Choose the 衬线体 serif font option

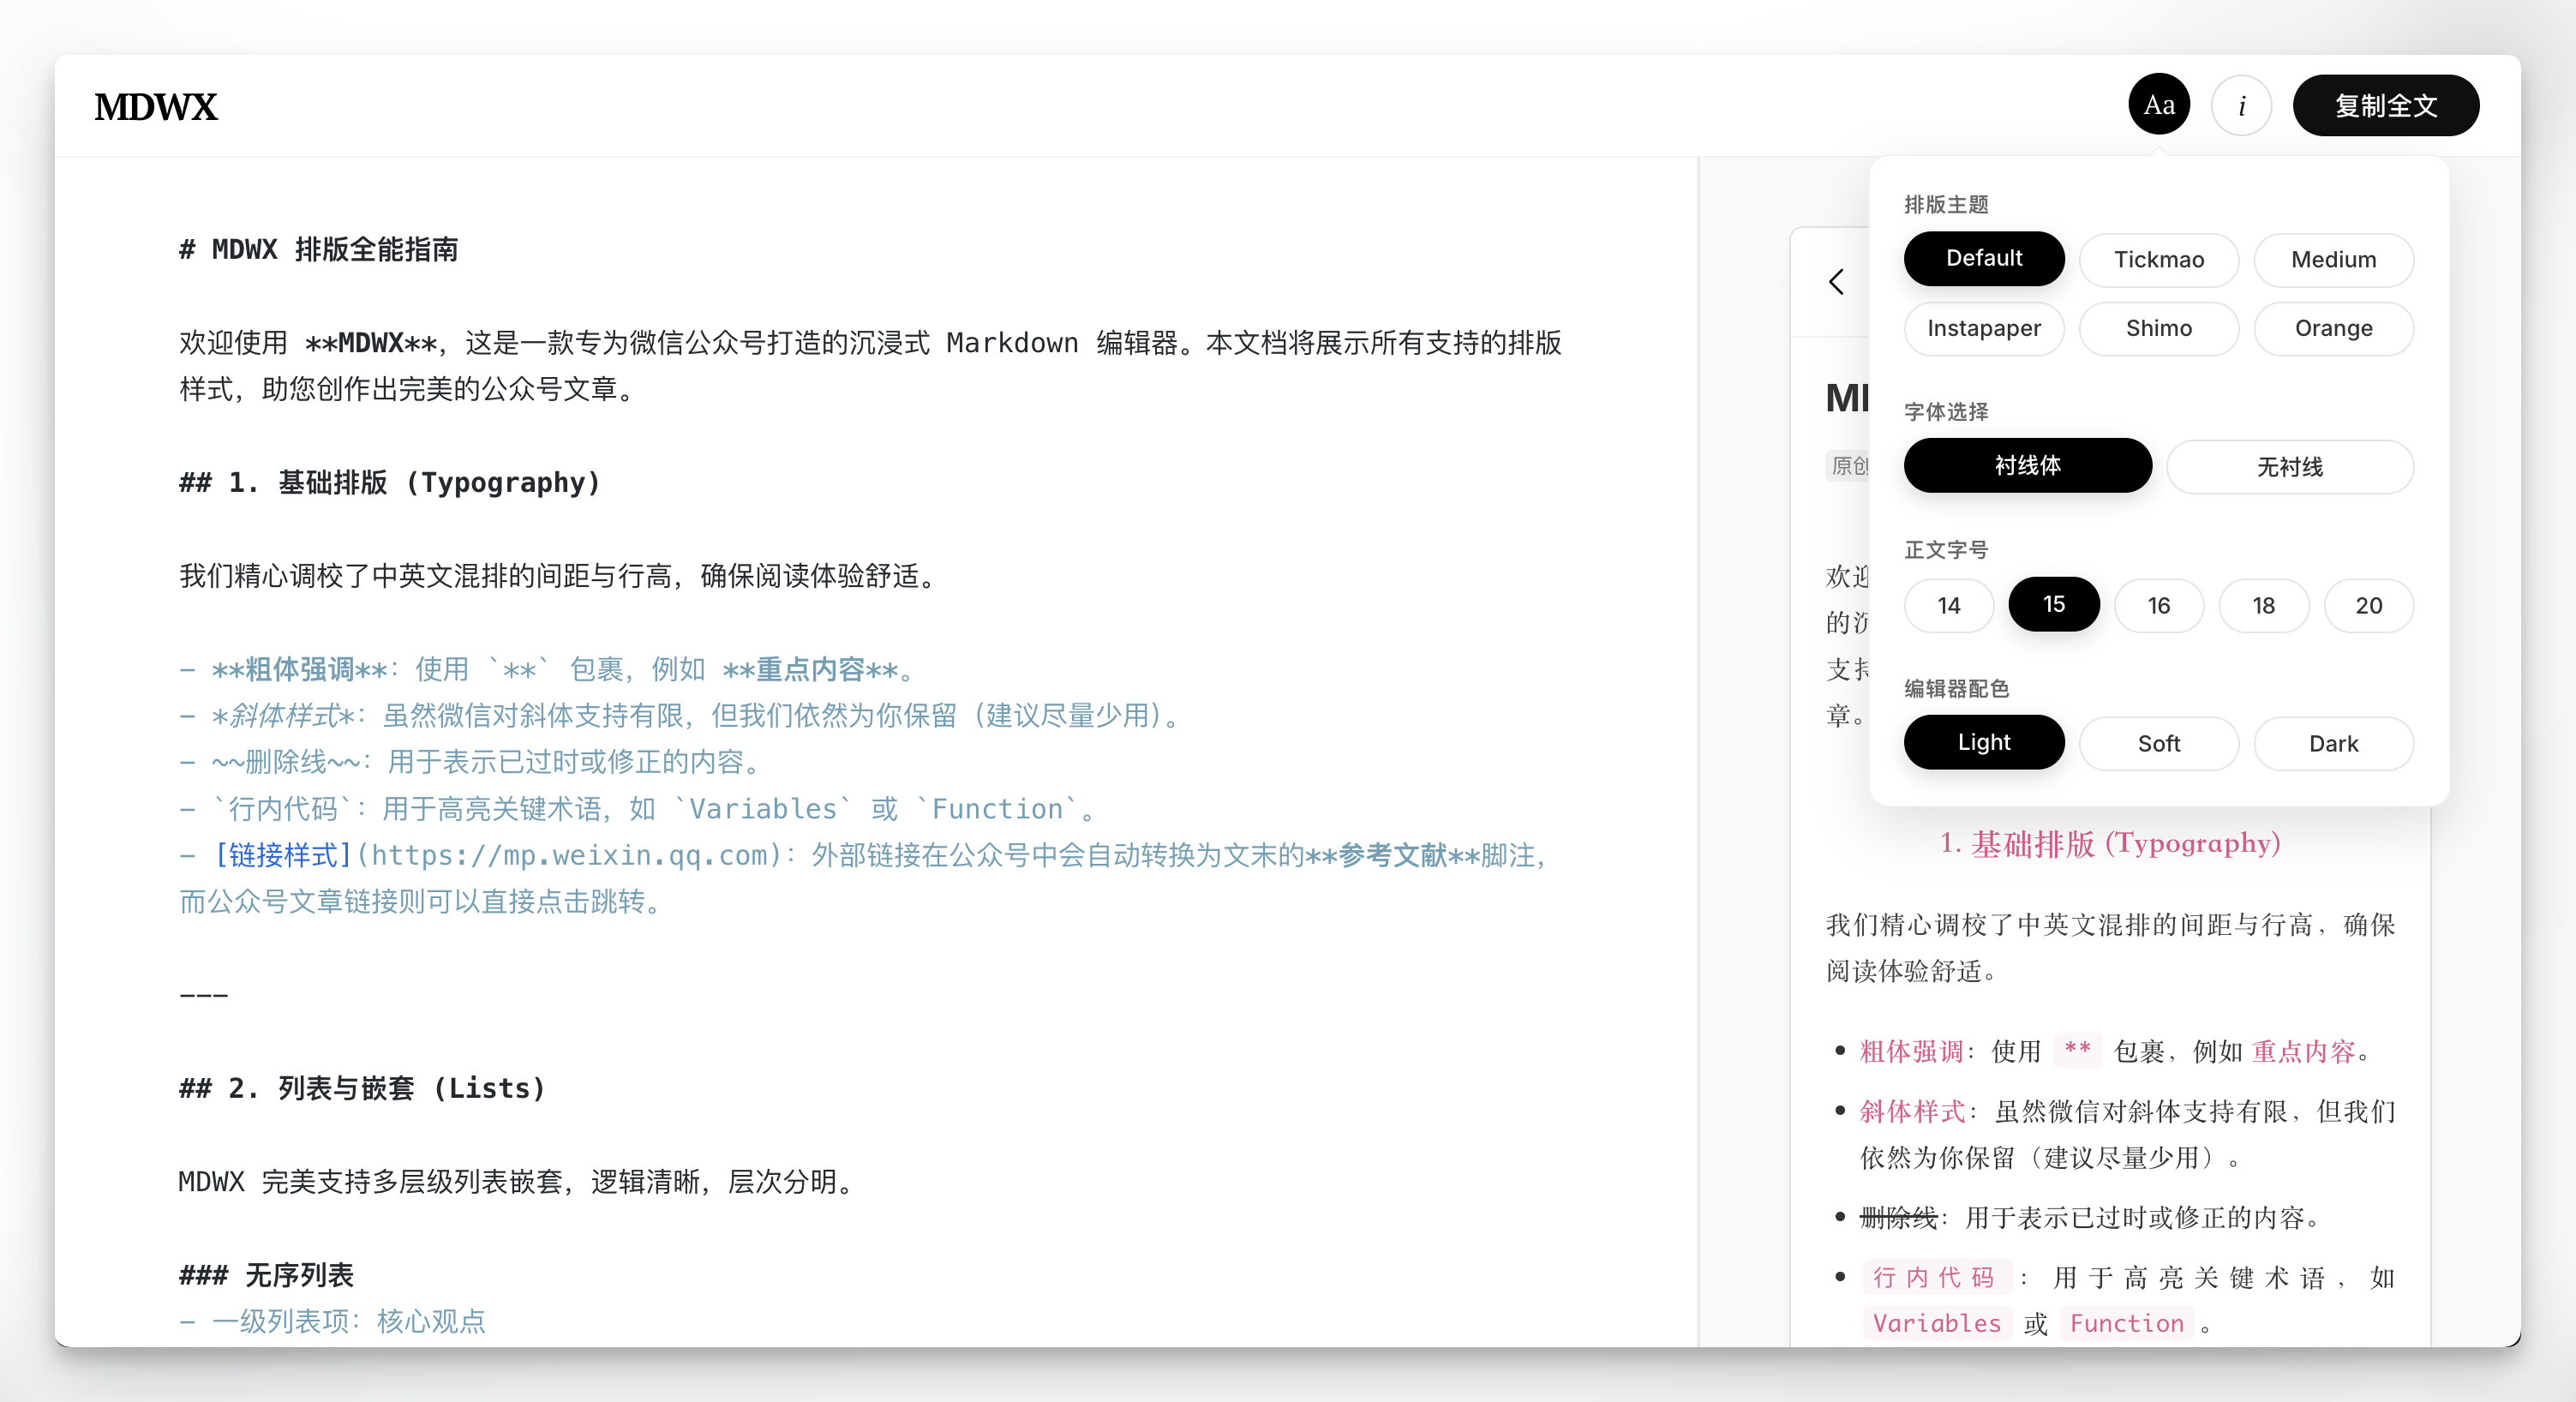click(x=2027, y=466)
